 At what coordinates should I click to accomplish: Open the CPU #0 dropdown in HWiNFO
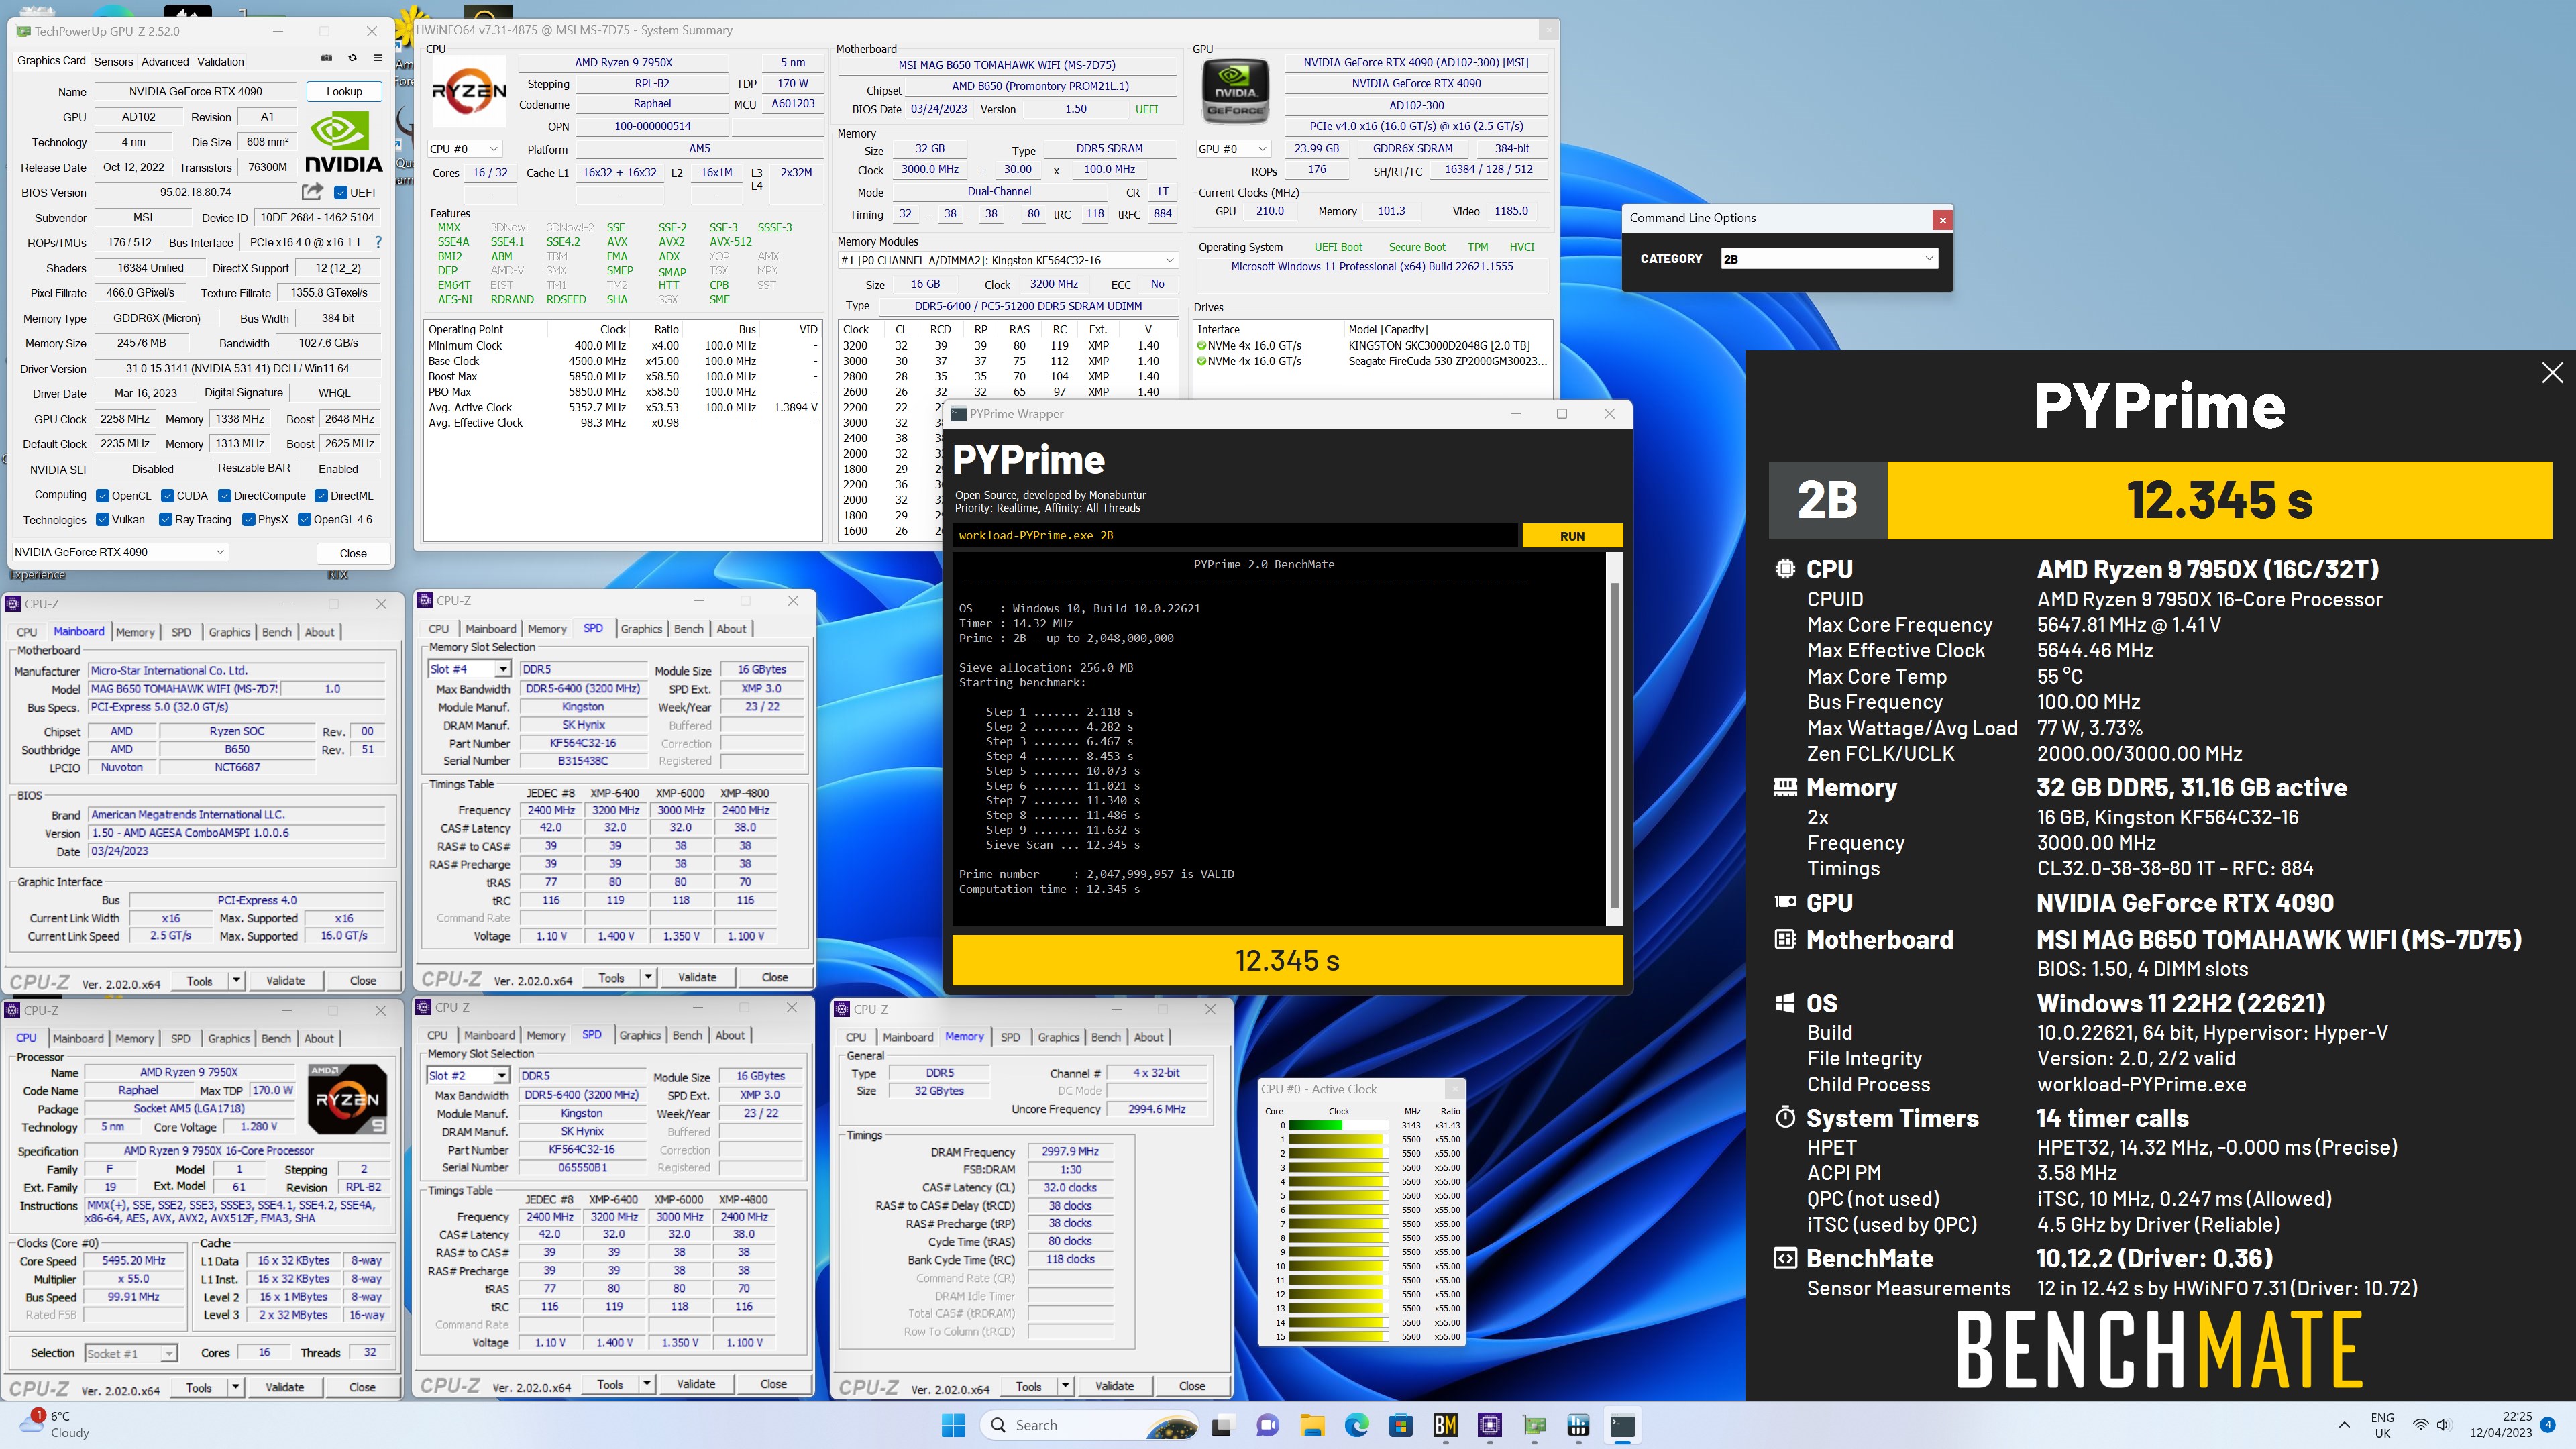[464, 149]
